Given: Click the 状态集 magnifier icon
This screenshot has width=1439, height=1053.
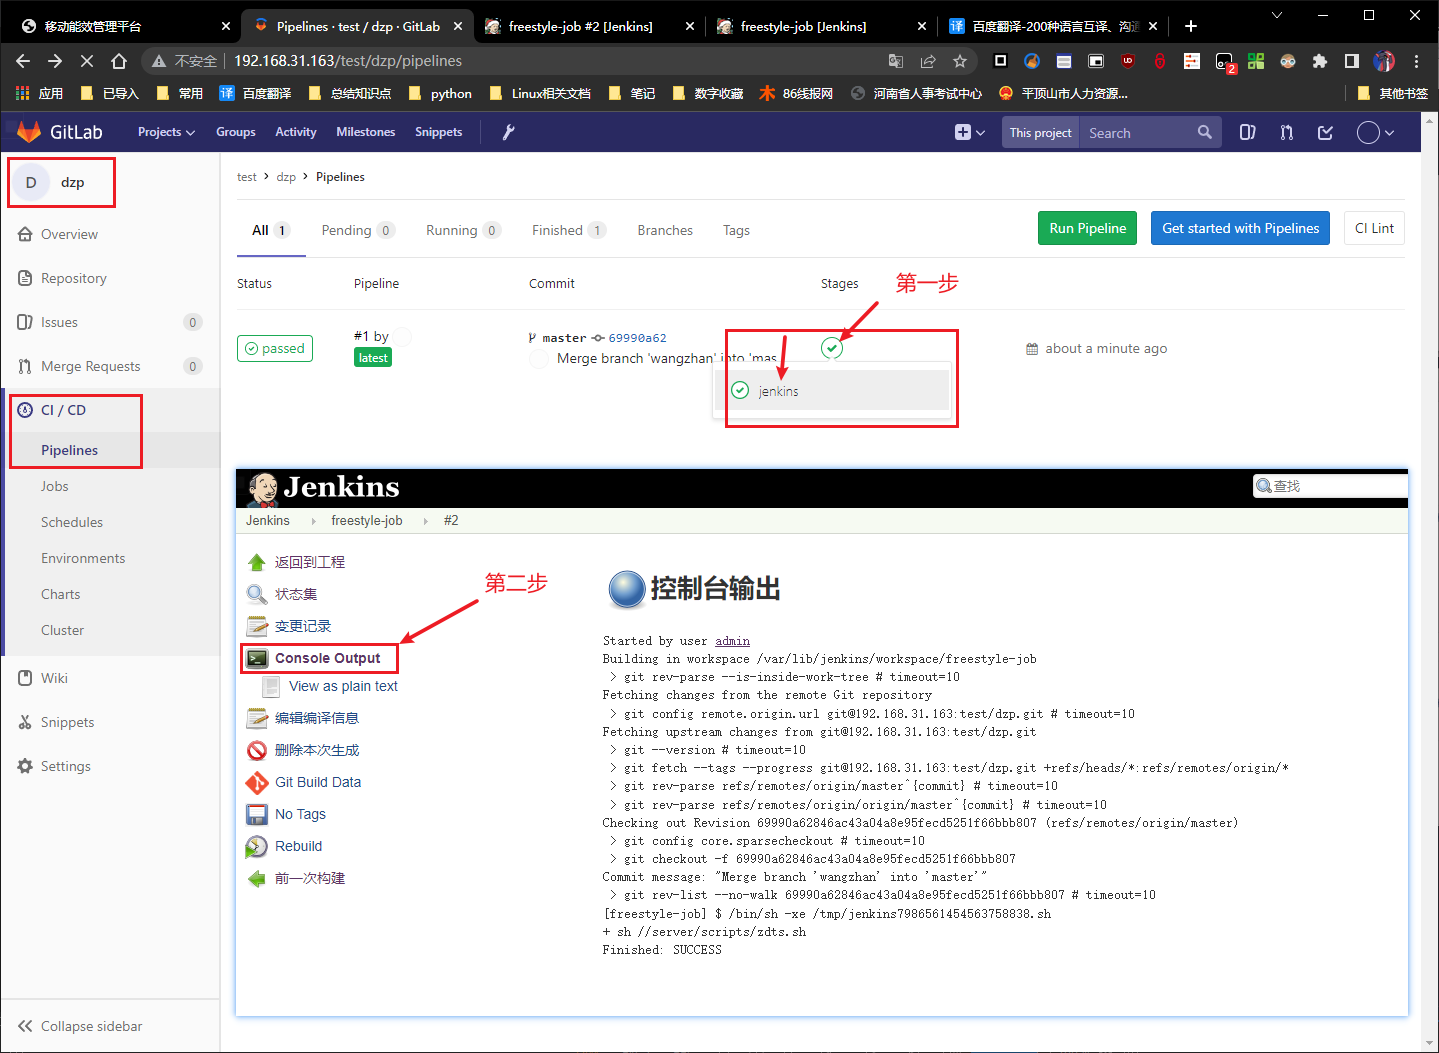Looking at the screenshot, I should click(257, 594).
